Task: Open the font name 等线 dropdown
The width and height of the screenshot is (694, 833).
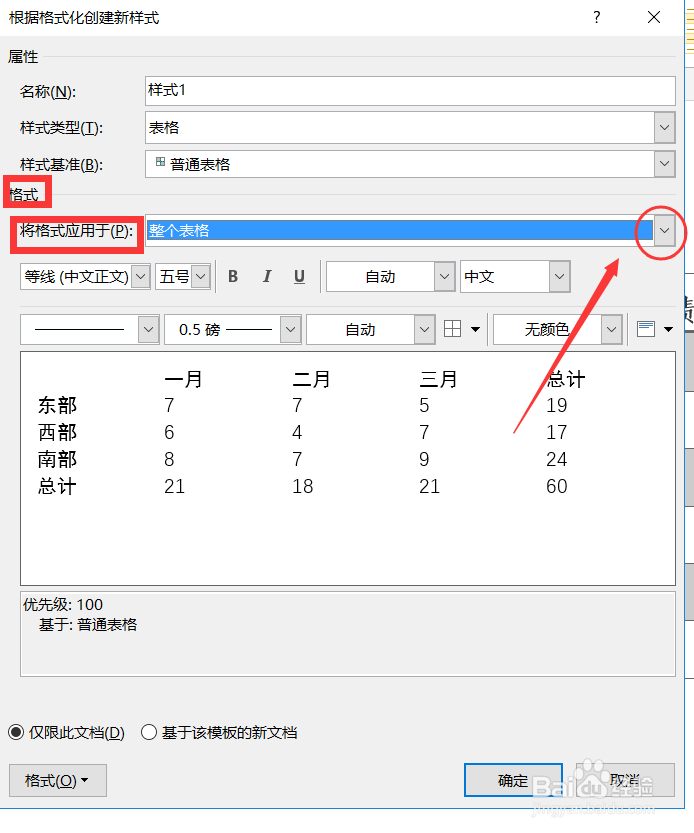Action: pos(141,277)
